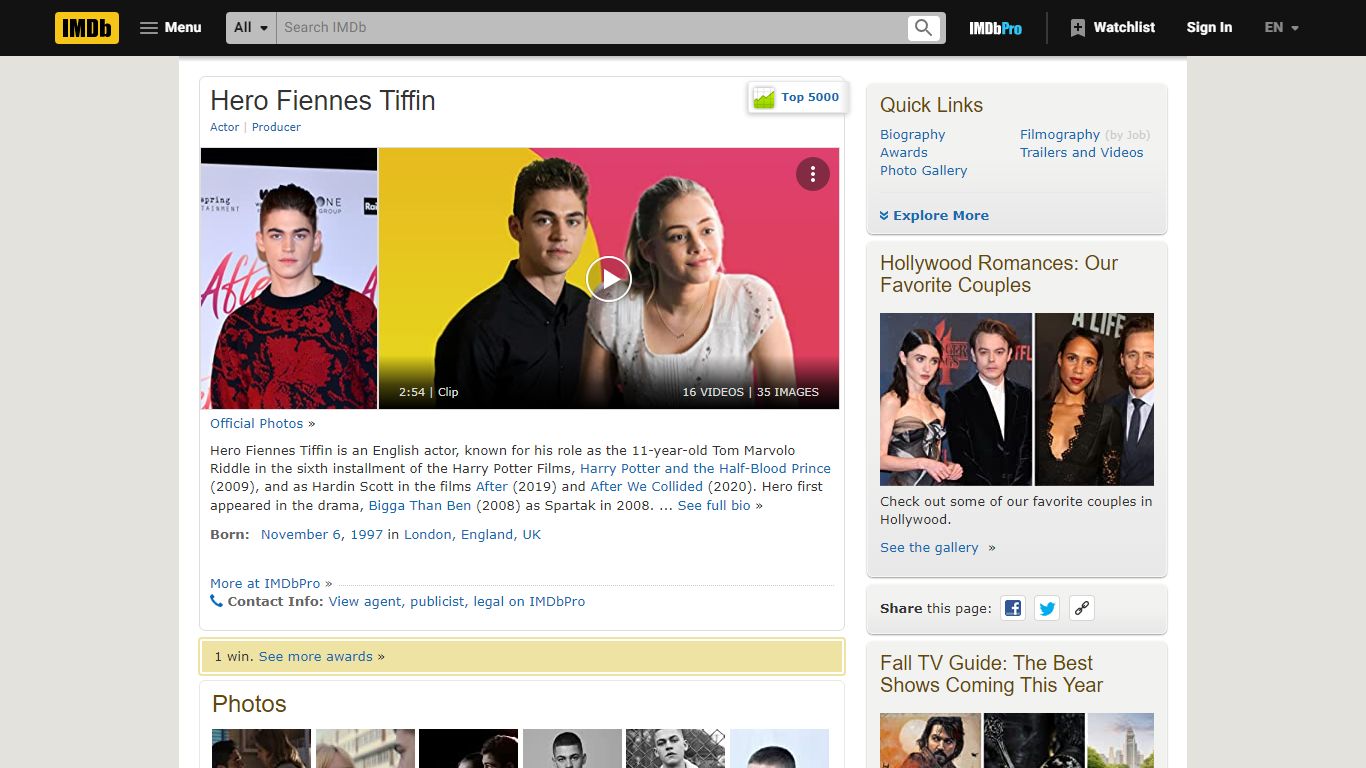Image resolution: width=1366 pixels, height=768 pixels.
Task: Click the IMDb logo
Action: (87, 28)
